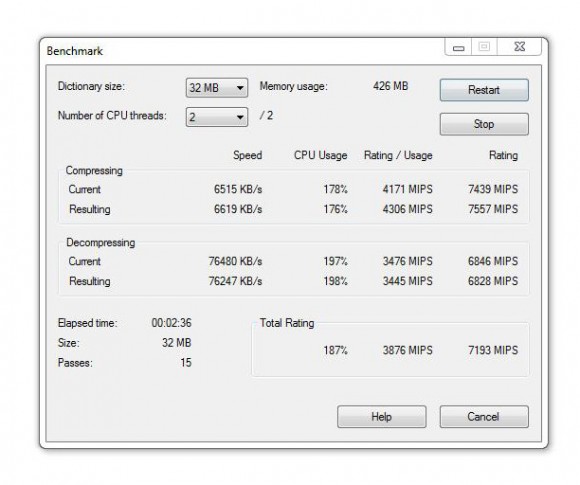This screenshot has width=580, height=485.
Task: Click Decompressing Resulting speed 76247 KB/s
Action: pyautogui.click(x=235, y=281)
